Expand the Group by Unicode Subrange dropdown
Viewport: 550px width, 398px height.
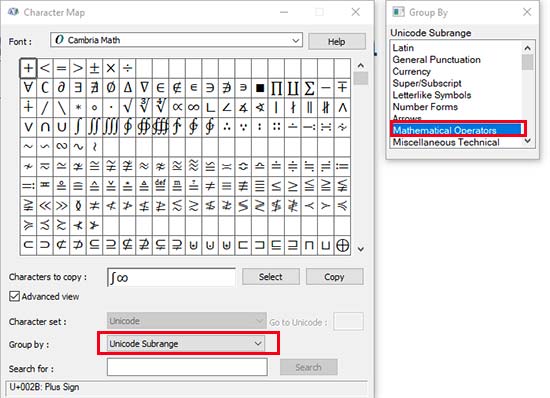pos(186,344)
